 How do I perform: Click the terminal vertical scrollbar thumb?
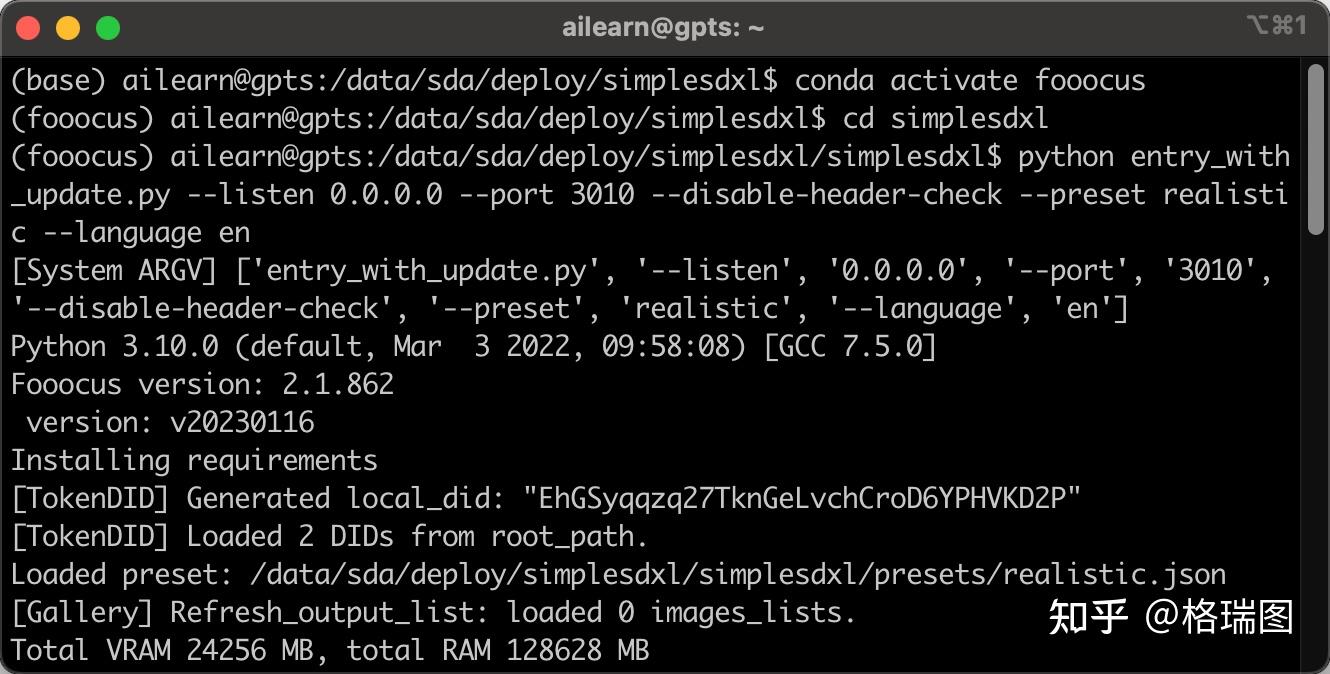pyautogui.click(x=1314, y=150)
